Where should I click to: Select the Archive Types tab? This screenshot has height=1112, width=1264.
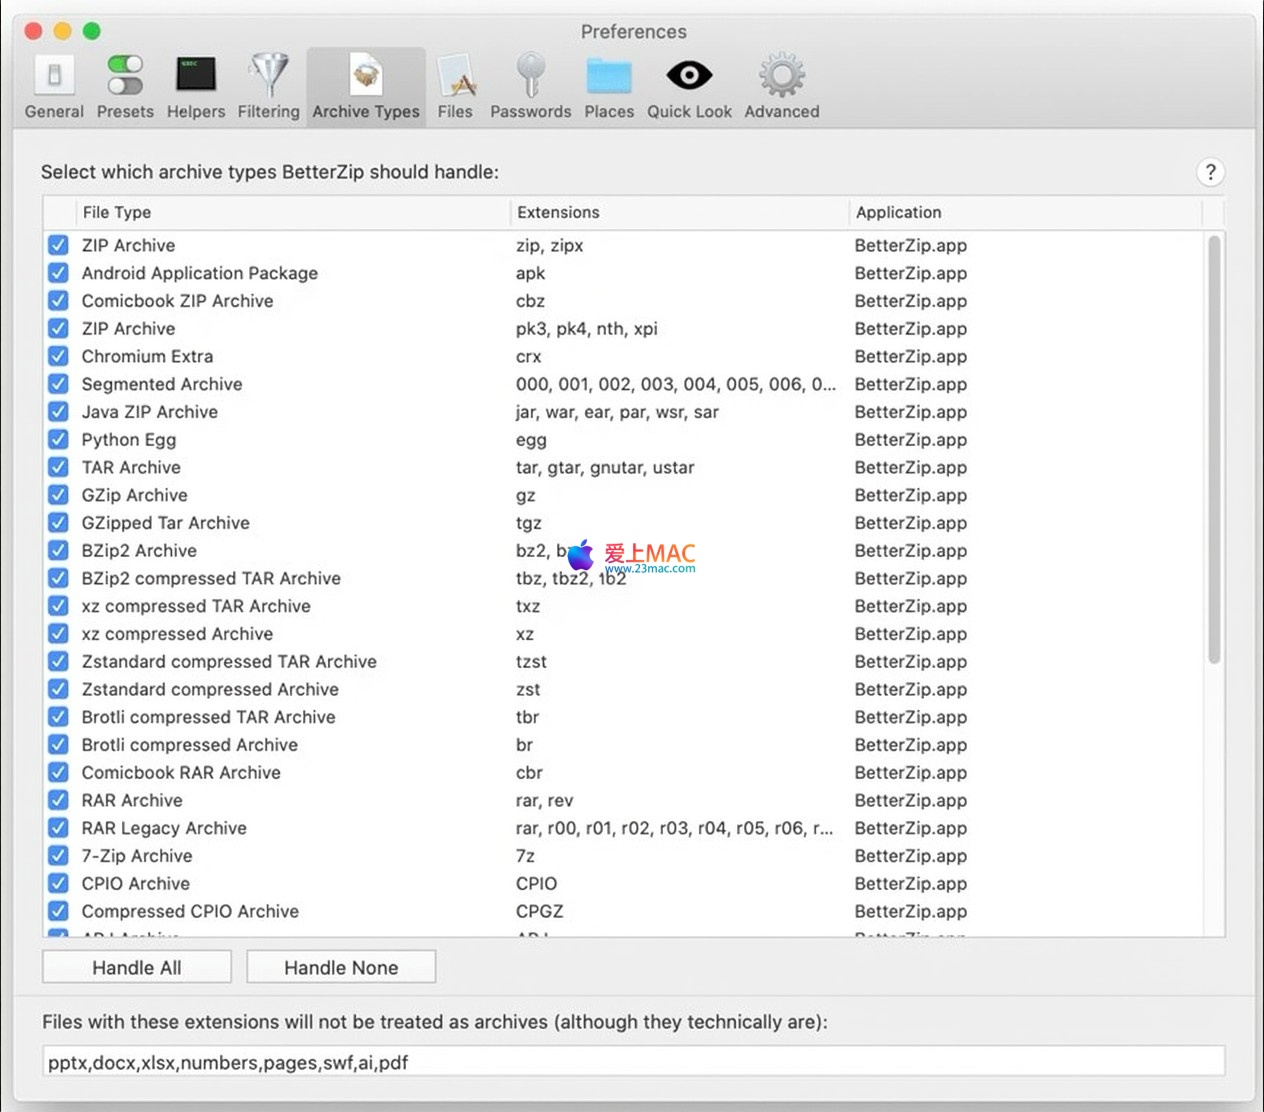point(366,87)
